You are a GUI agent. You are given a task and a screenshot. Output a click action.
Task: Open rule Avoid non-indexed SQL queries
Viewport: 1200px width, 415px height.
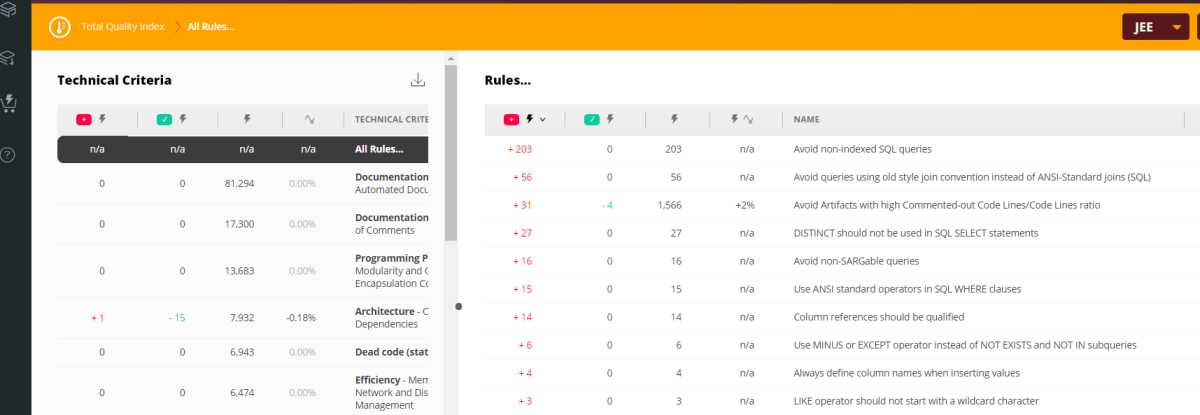(x=862, y=149)
